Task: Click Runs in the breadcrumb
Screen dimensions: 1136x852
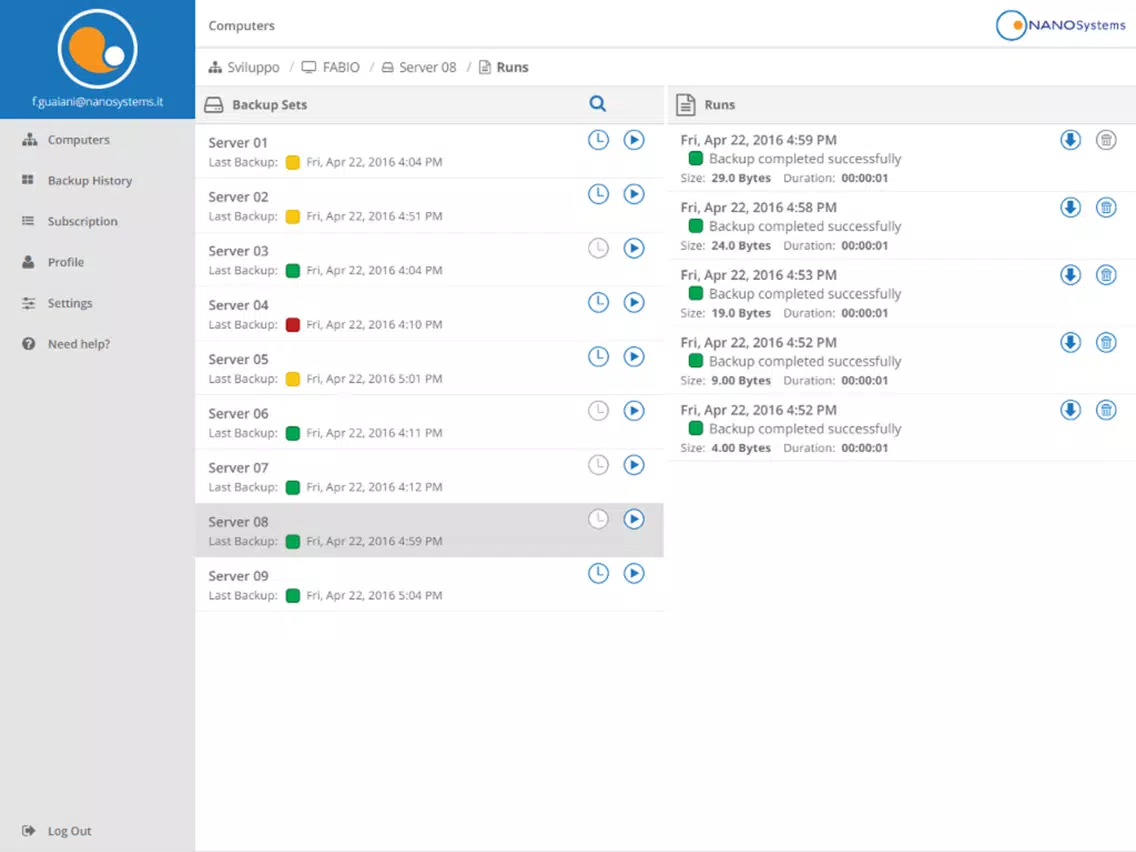Action: (504, 67)
